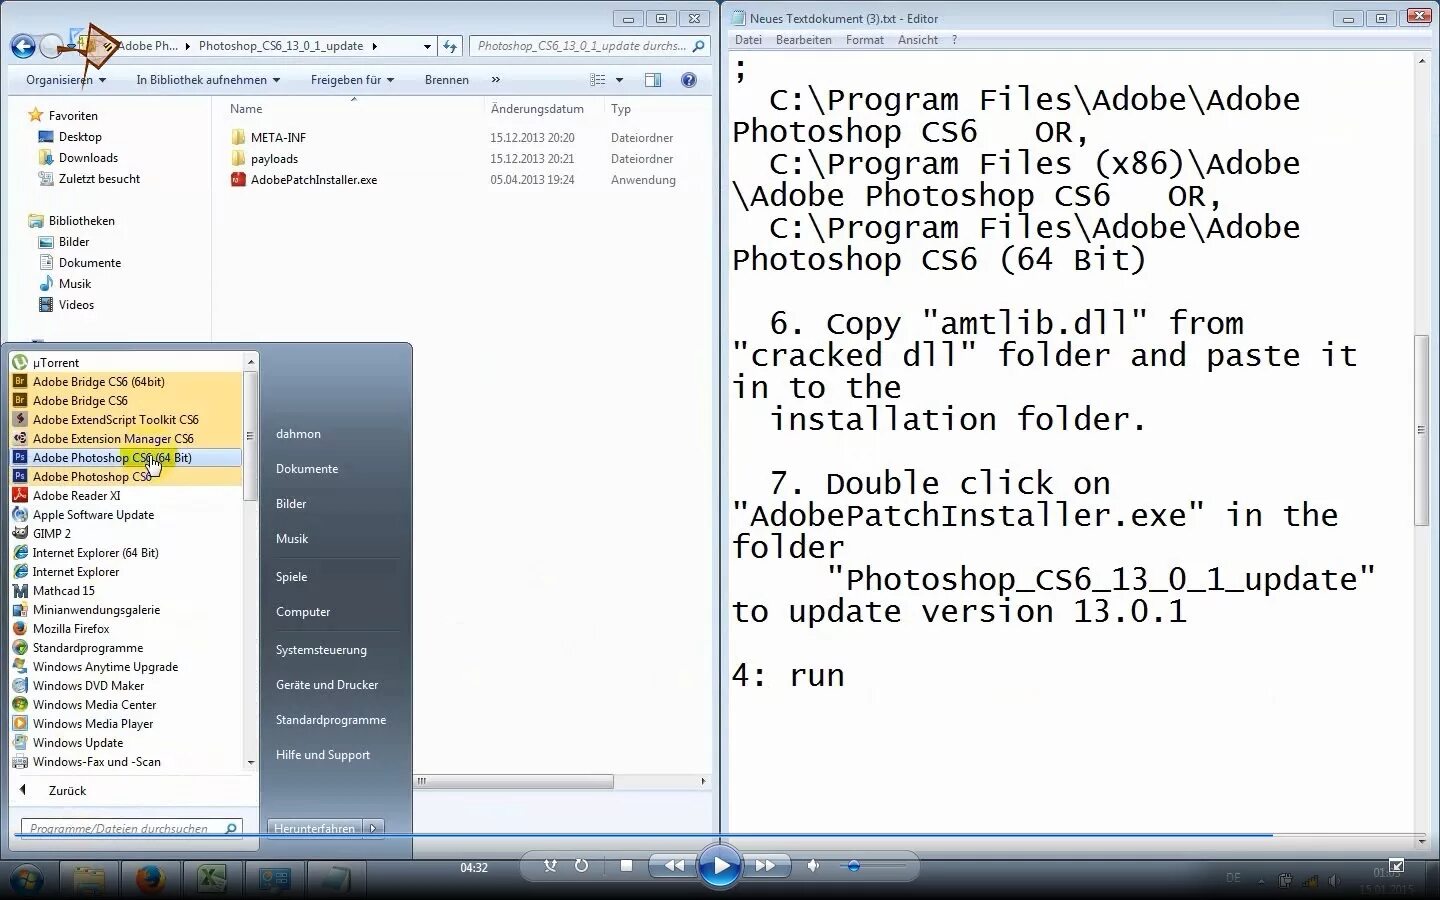
Task: Toggle Explorer preview pane icon
Action: pyautogui.click(x=653, y=80)
